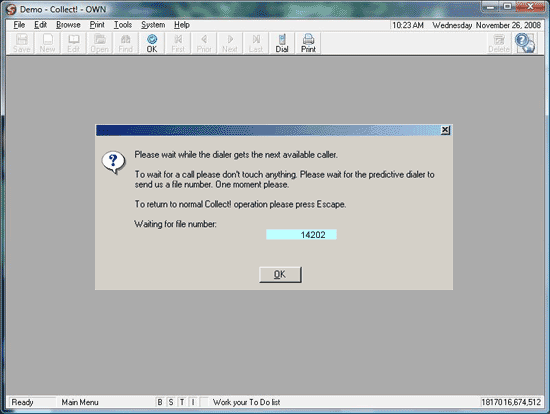550x414 pixels.
Task: Toggle the B status bar indicator
Action: (x=160, y=402)
